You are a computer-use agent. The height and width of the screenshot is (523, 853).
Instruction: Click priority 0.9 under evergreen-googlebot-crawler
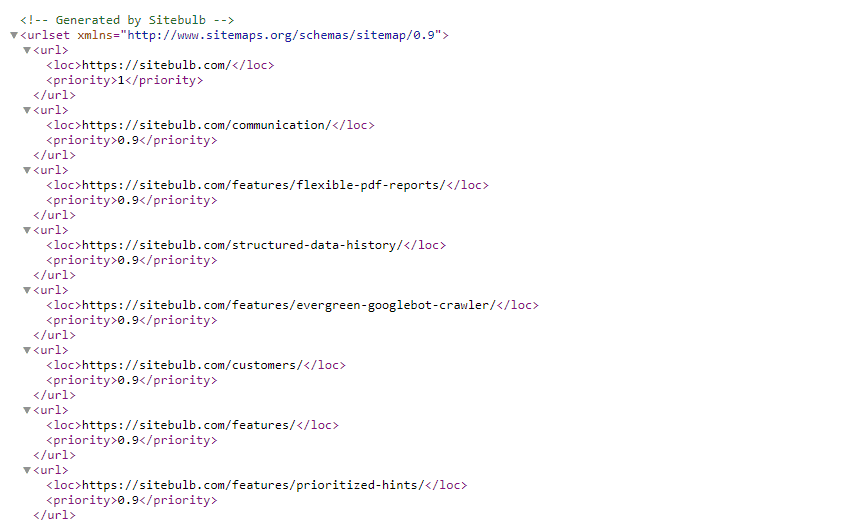point(128,320)
